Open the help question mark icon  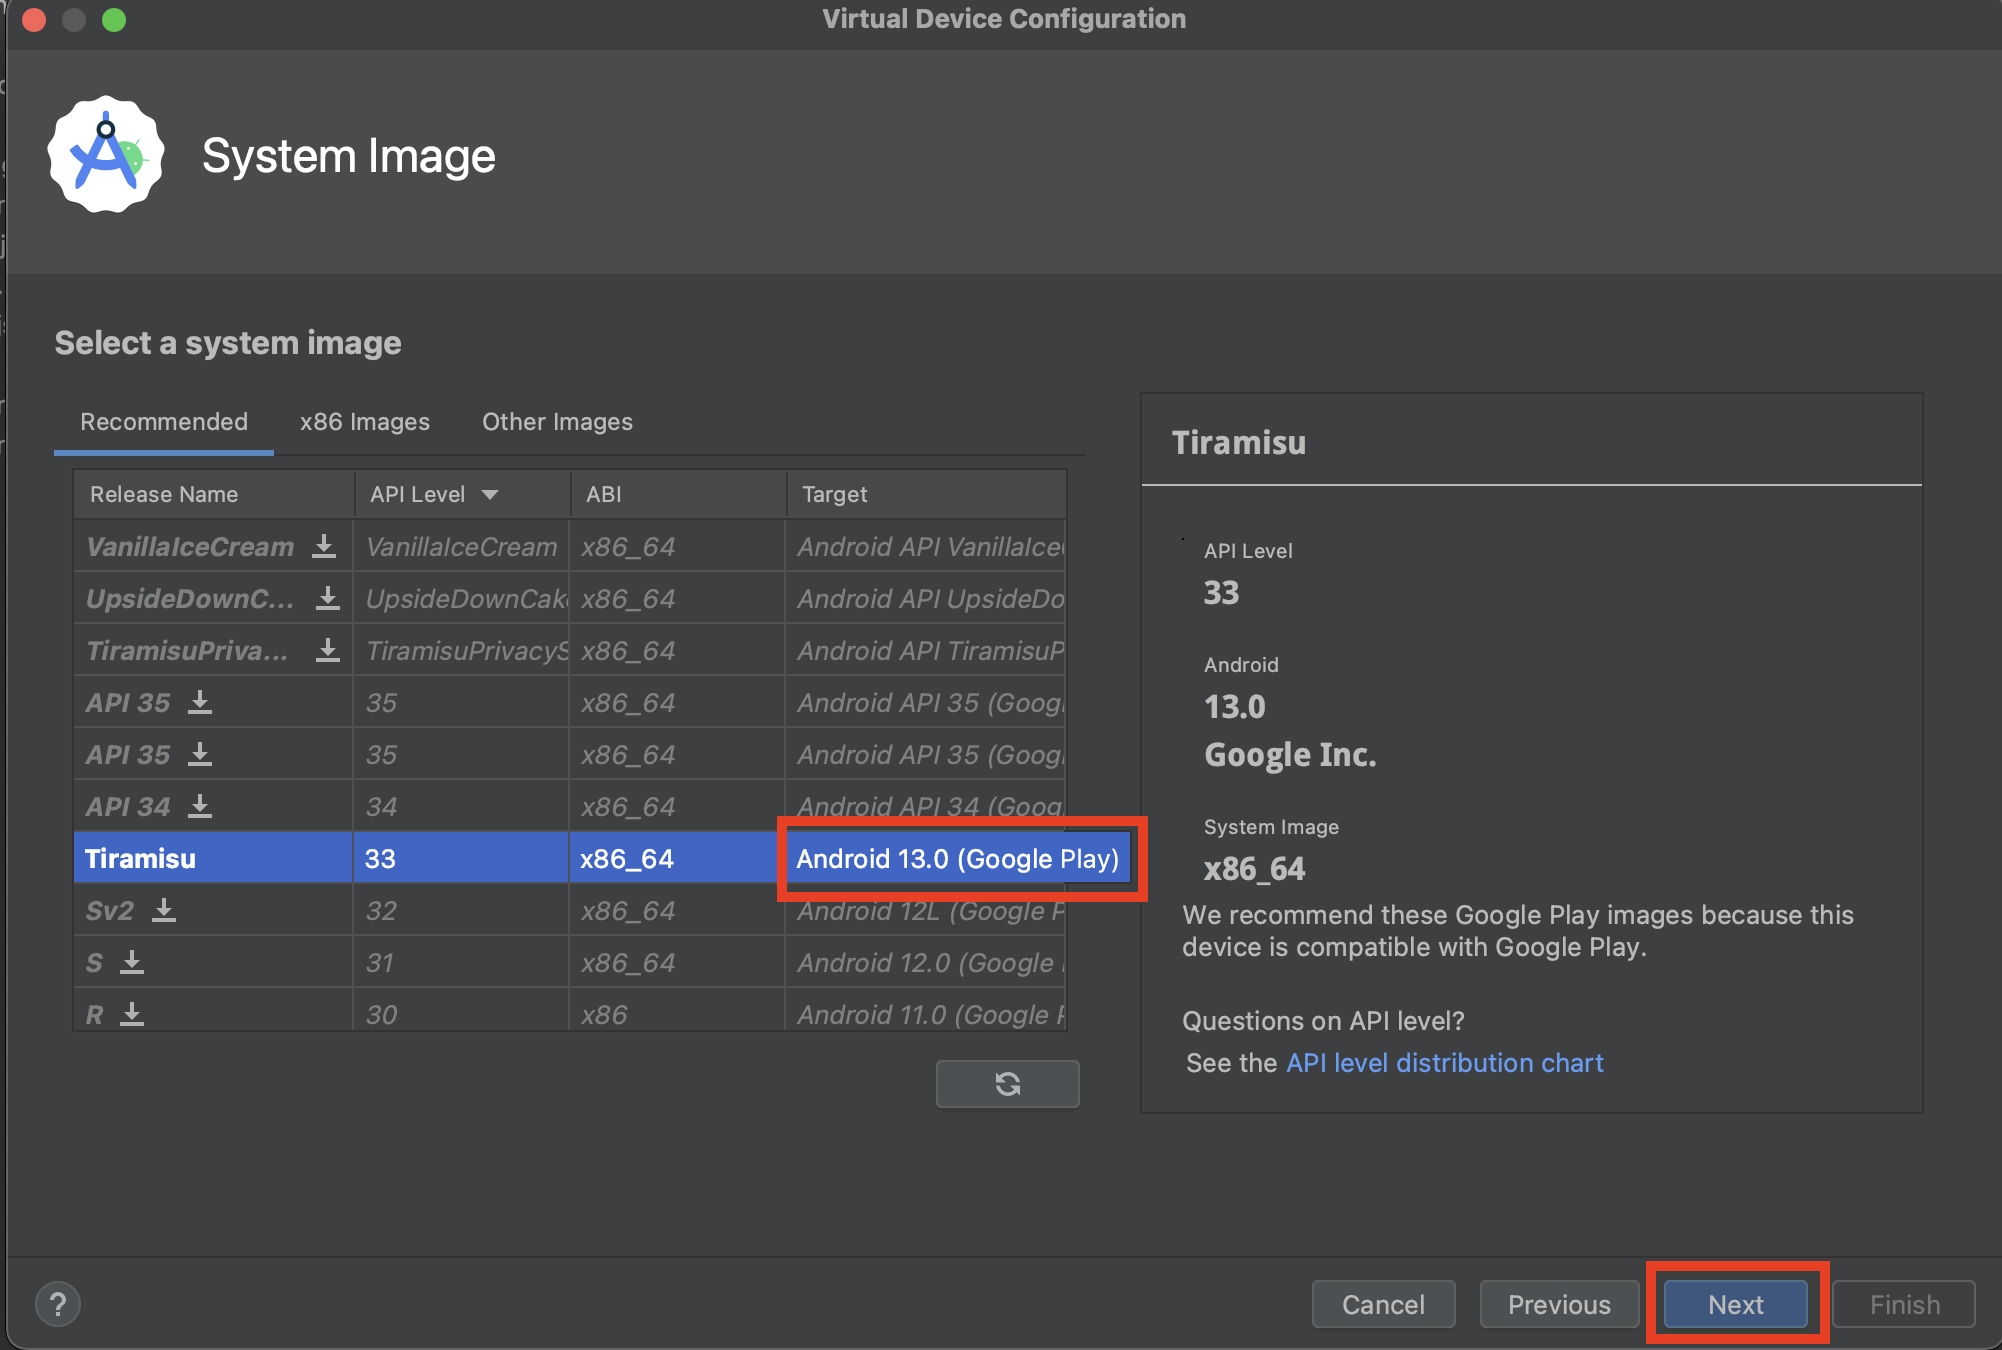(x=58, y=1304)
